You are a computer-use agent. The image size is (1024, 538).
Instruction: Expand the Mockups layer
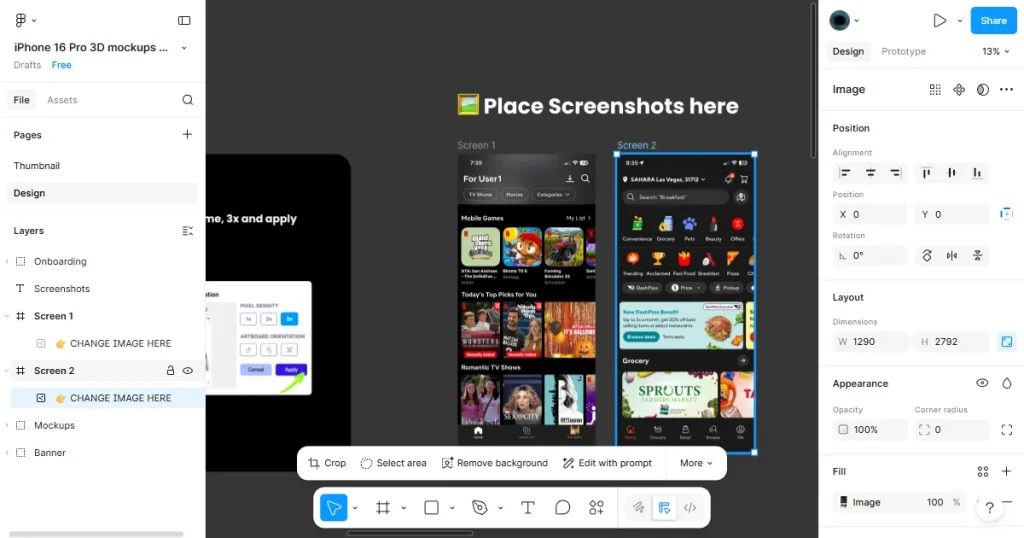tap(7, 425)
